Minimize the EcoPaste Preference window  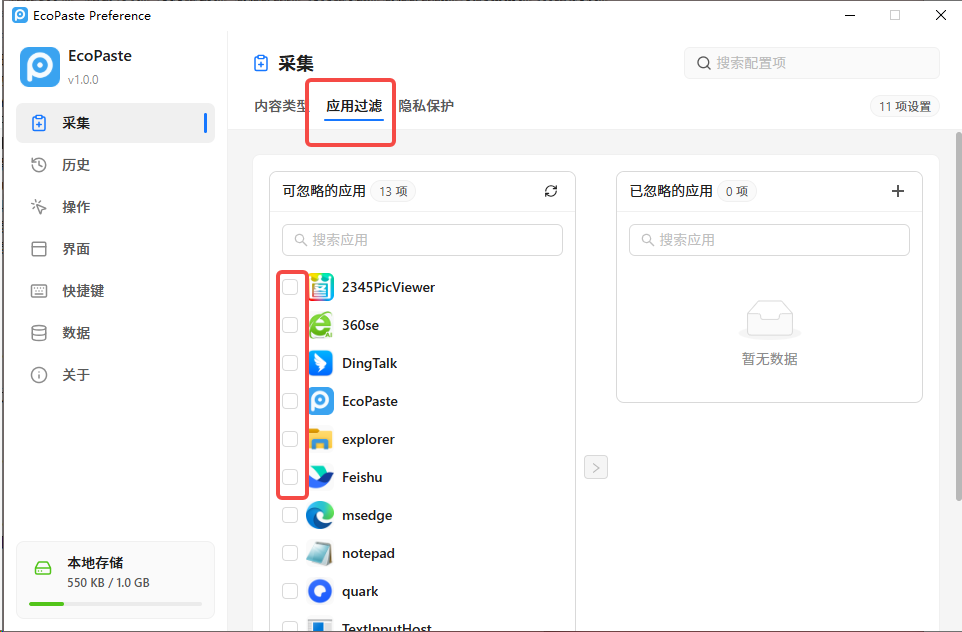pyautogui.click(x=850, y=15)
